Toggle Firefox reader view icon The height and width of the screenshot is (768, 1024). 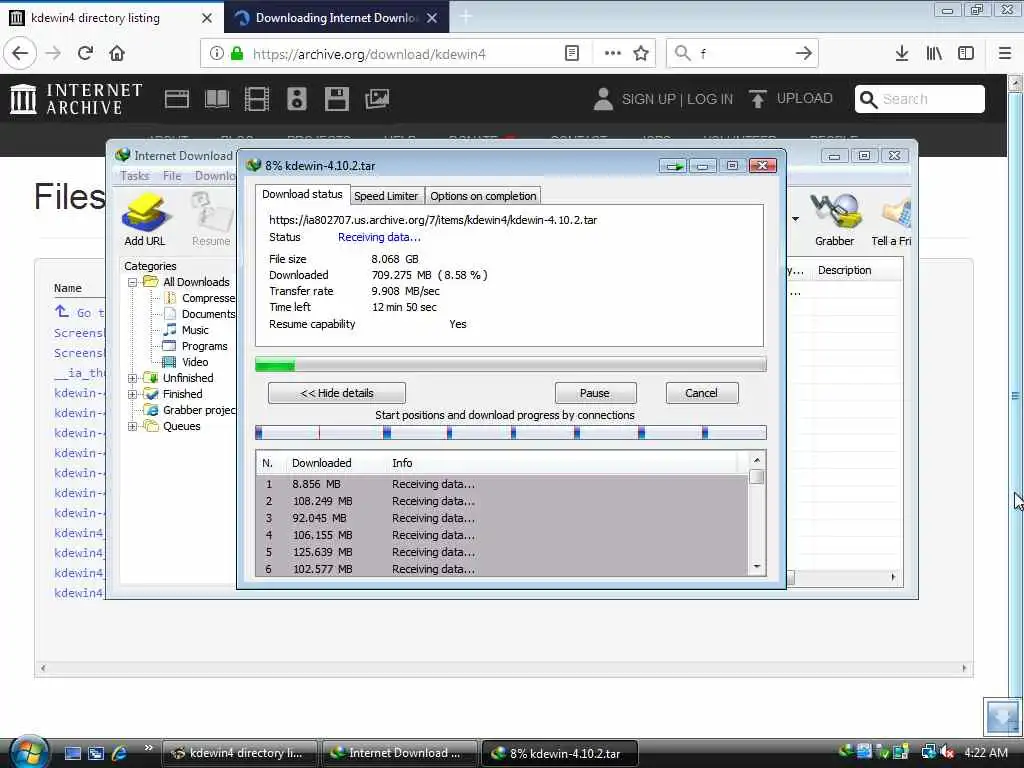pyautogui.click(x=571, y=54)
